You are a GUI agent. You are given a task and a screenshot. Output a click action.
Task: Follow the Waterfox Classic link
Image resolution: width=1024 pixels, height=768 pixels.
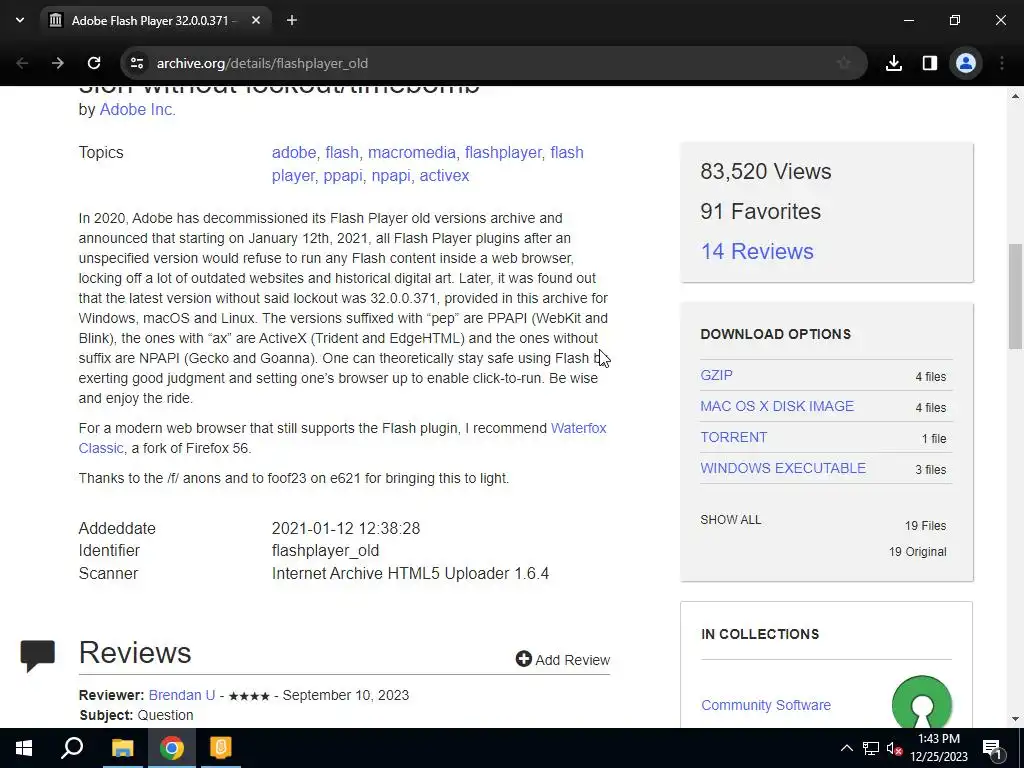(579, 428)
